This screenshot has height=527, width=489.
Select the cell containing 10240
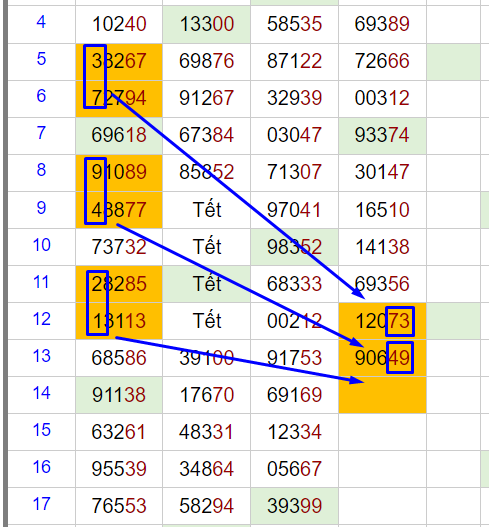[119, 25]
